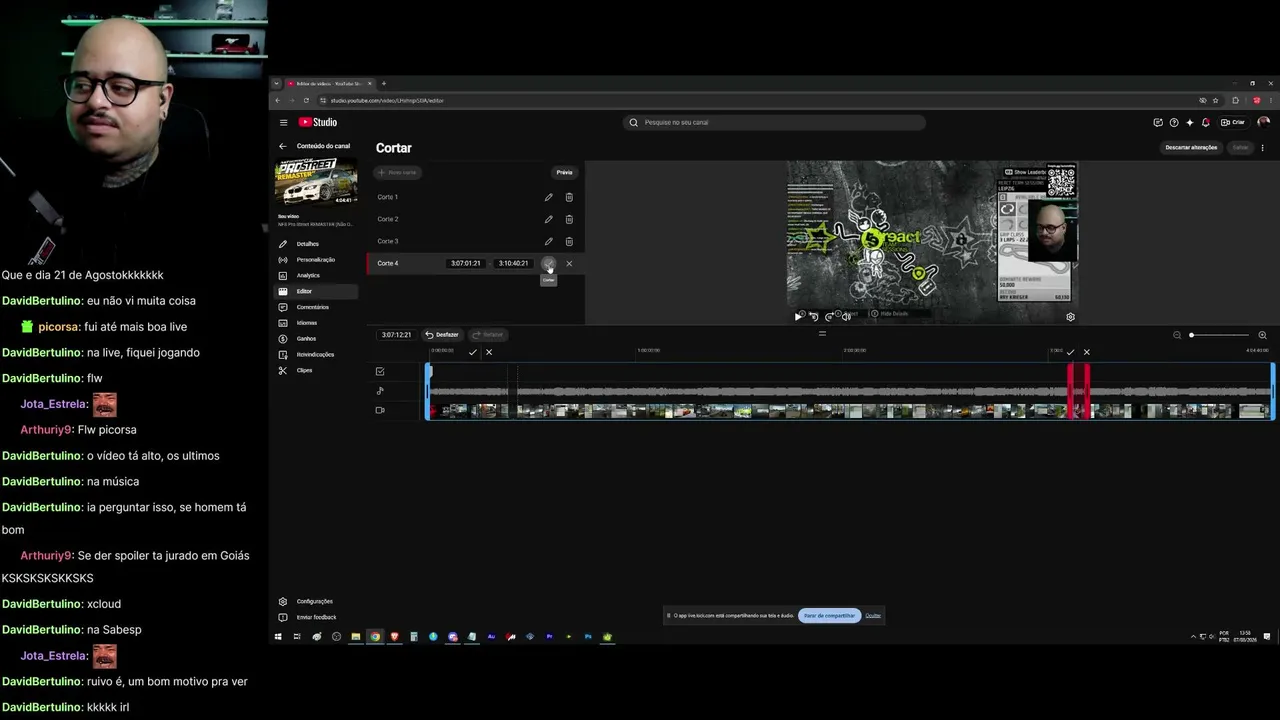Open the Criar create menu
This screenshot has width=1280, height=720.
pyautogui.click(x=1233, y=122)
